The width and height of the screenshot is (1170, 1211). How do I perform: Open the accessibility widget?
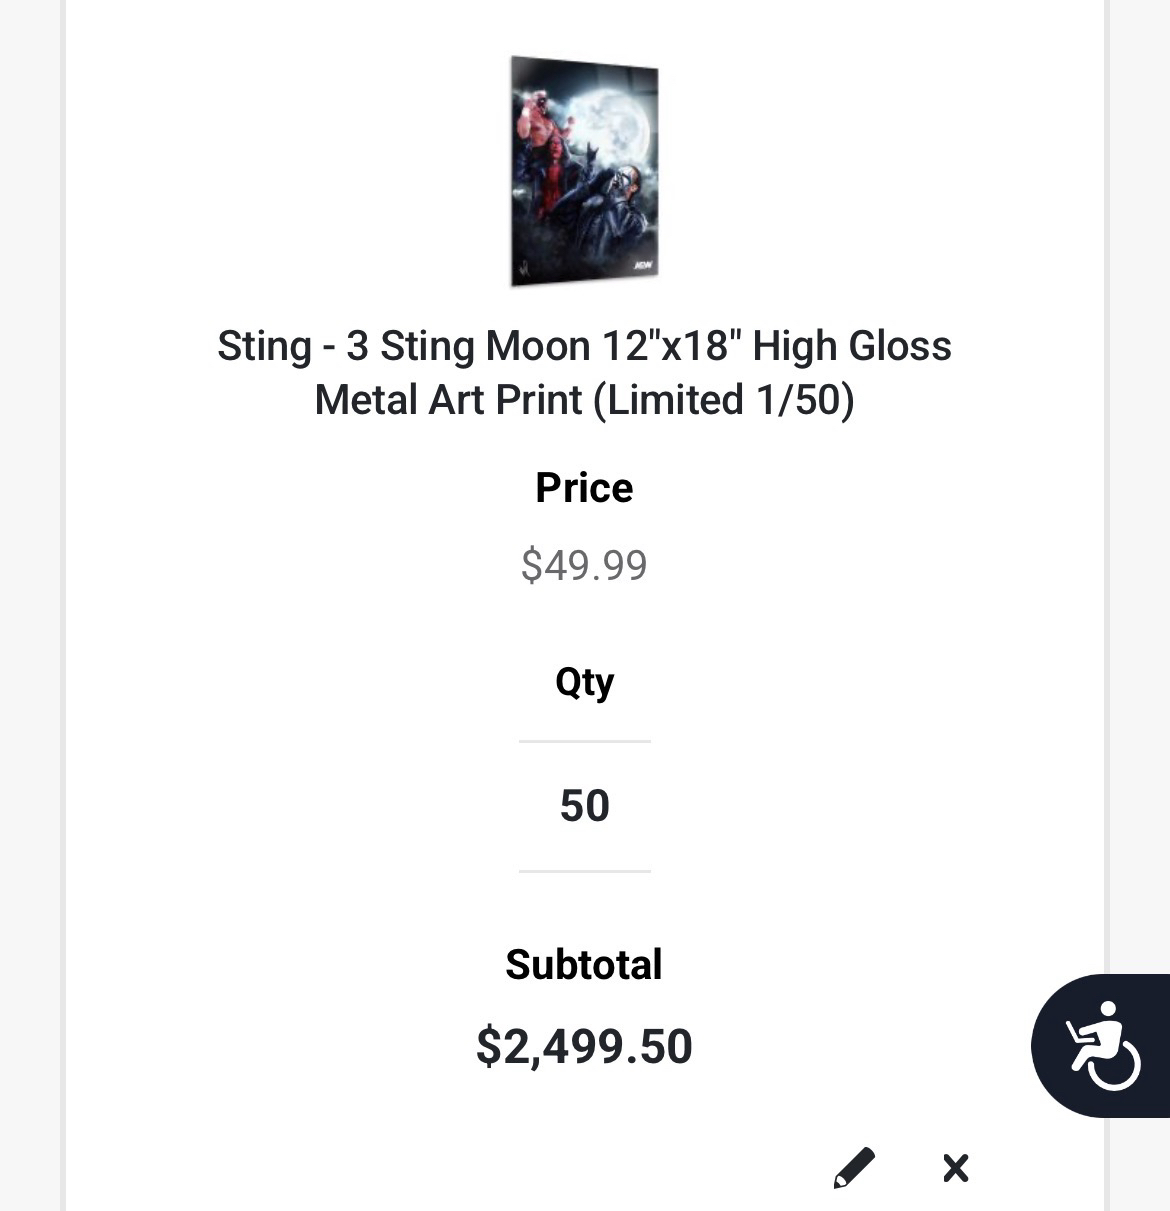pyautogui.click(x=1102, y=1045)
